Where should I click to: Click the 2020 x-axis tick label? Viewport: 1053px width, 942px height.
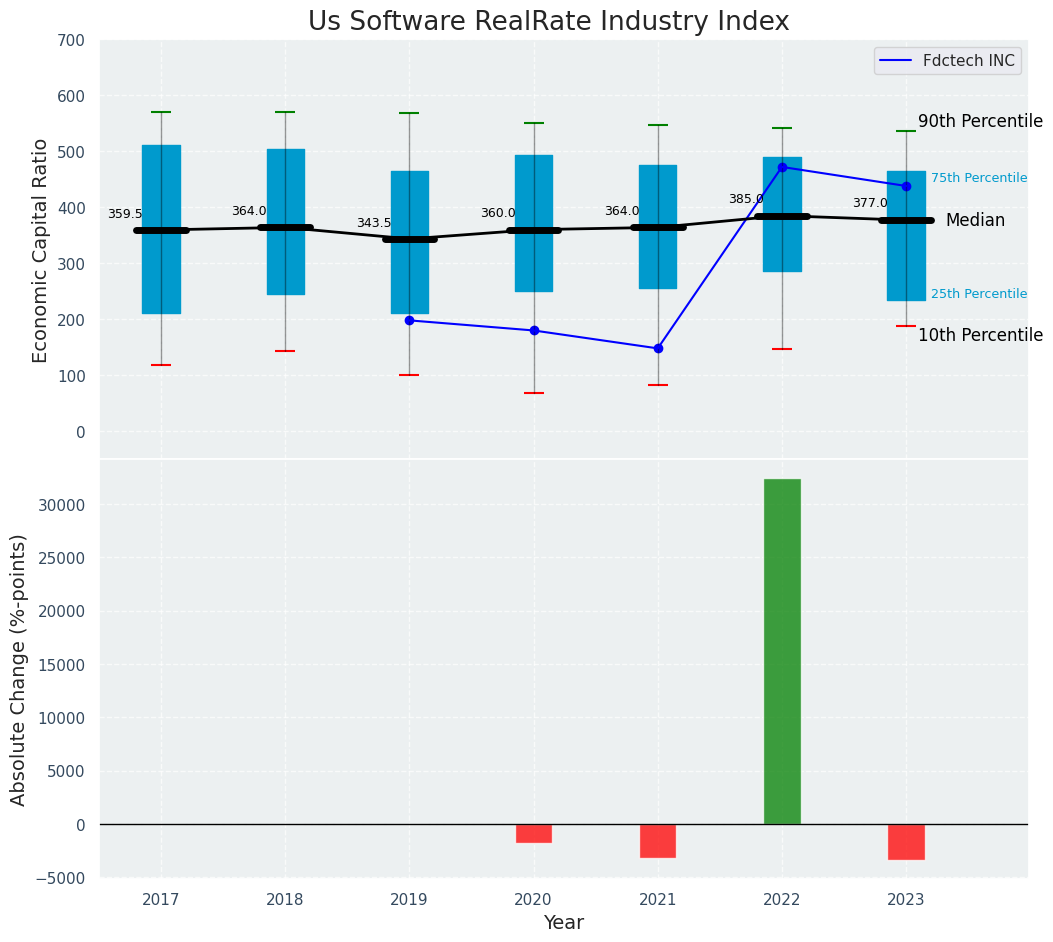tap(534, 899)
